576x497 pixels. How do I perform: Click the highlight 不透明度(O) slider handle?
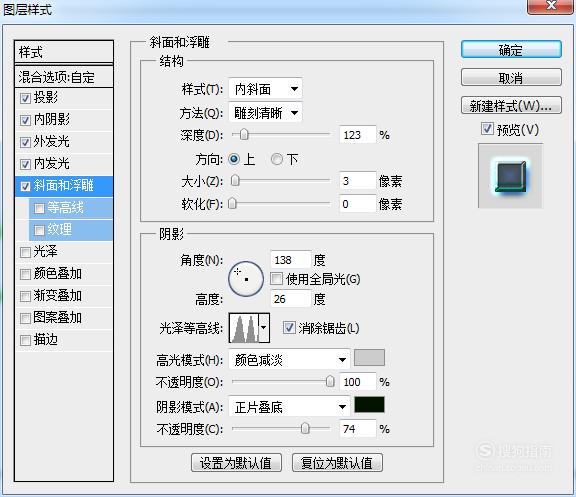pyautogui.click(x=330, y=381)
